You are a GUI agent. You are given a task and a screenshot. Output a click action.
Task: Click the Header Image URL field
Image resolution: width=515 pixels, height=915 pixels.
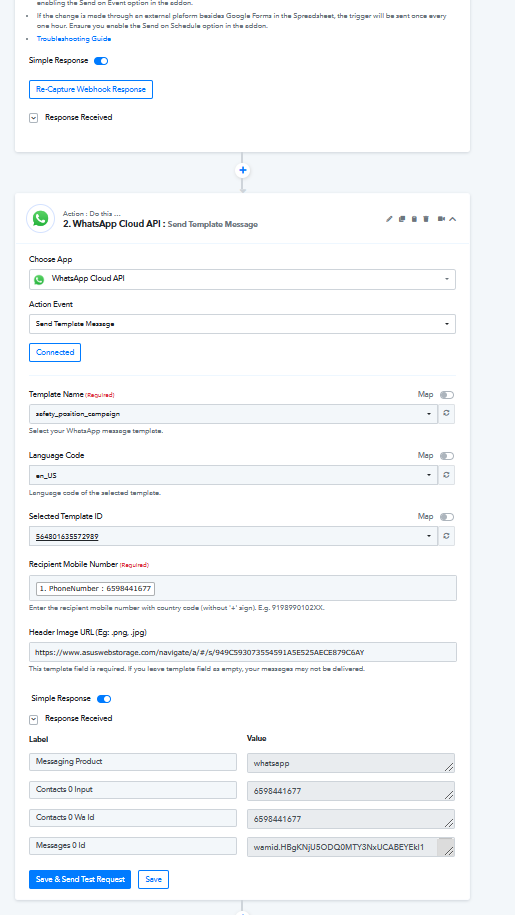pos(243,652)
